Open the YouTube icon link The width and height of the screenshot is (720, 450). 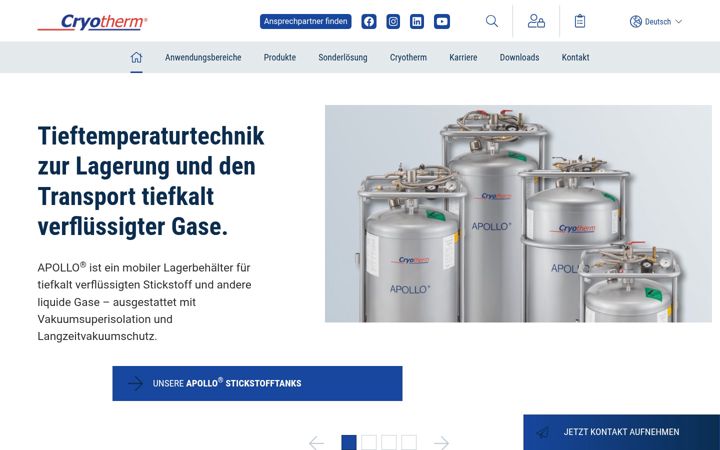coord(442,22)
